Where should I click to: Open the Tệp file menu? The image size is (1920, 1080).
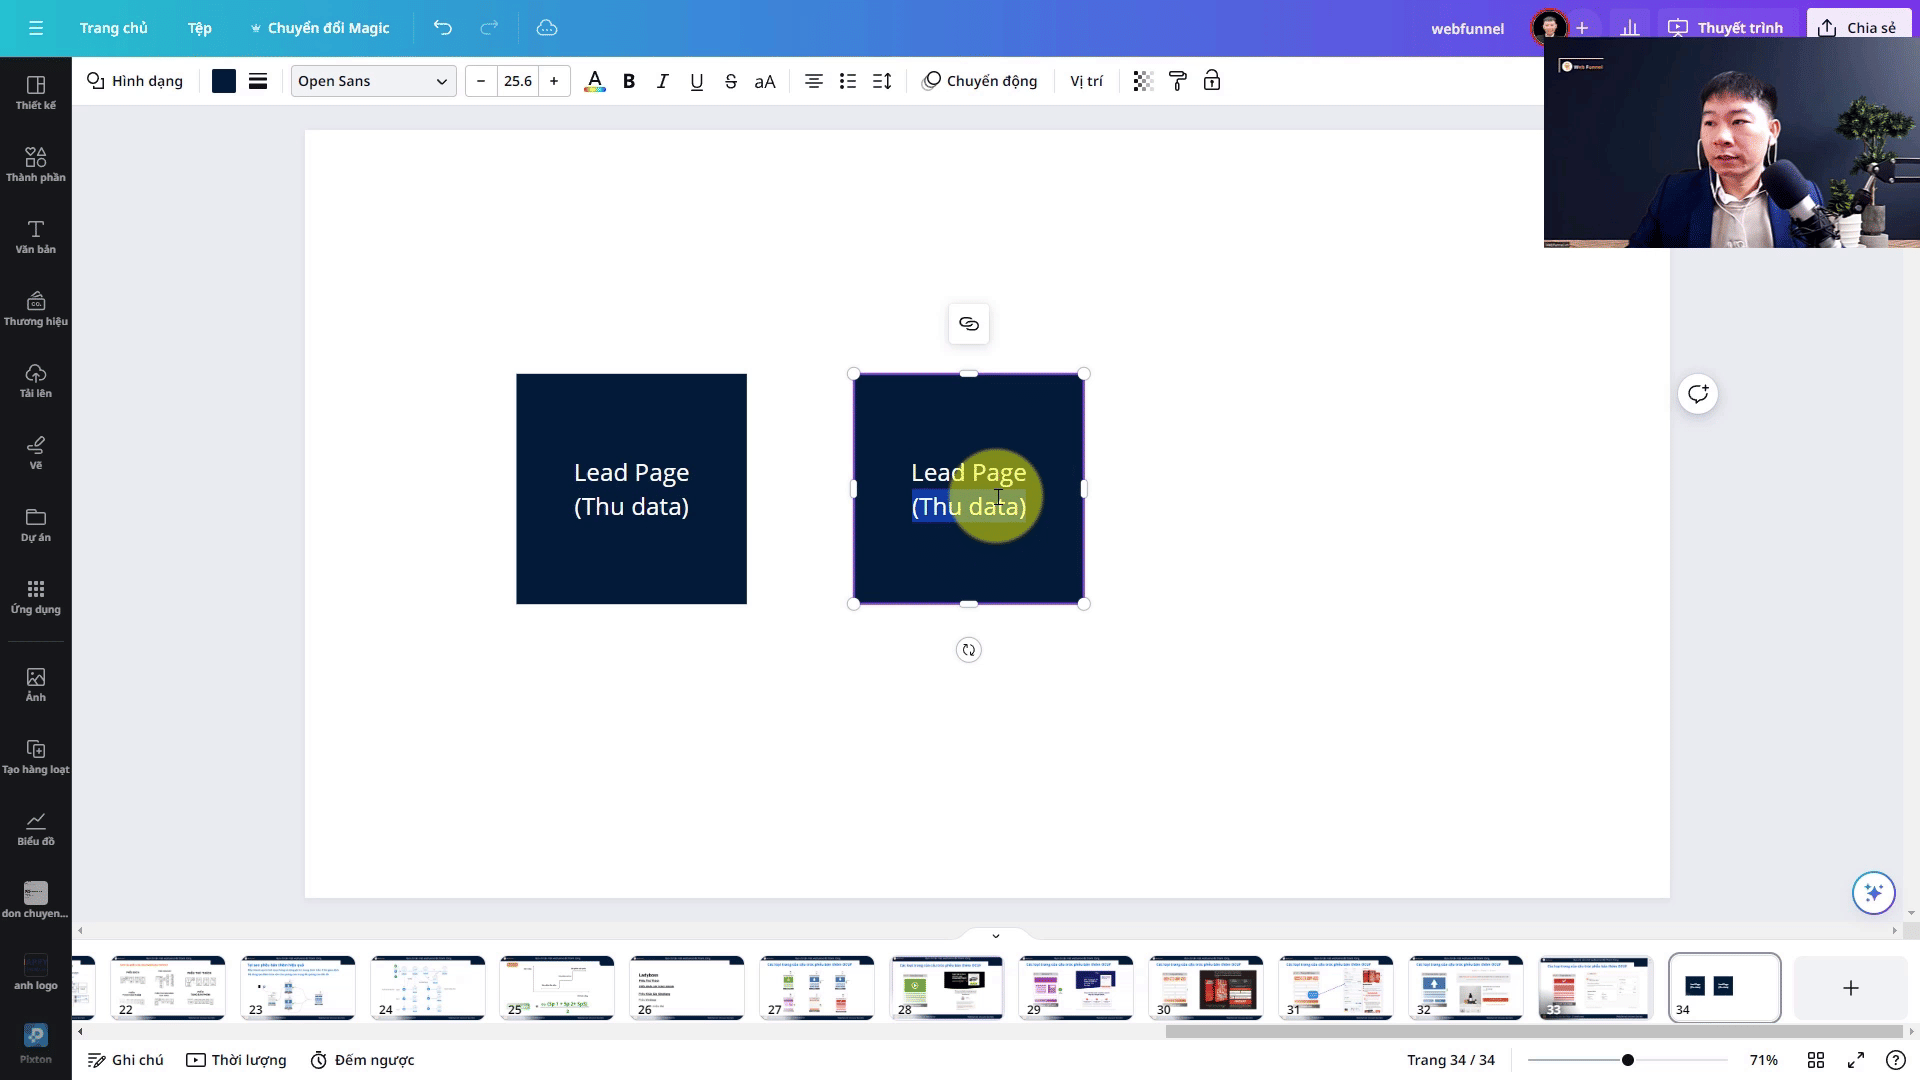(x=200, y=28)
